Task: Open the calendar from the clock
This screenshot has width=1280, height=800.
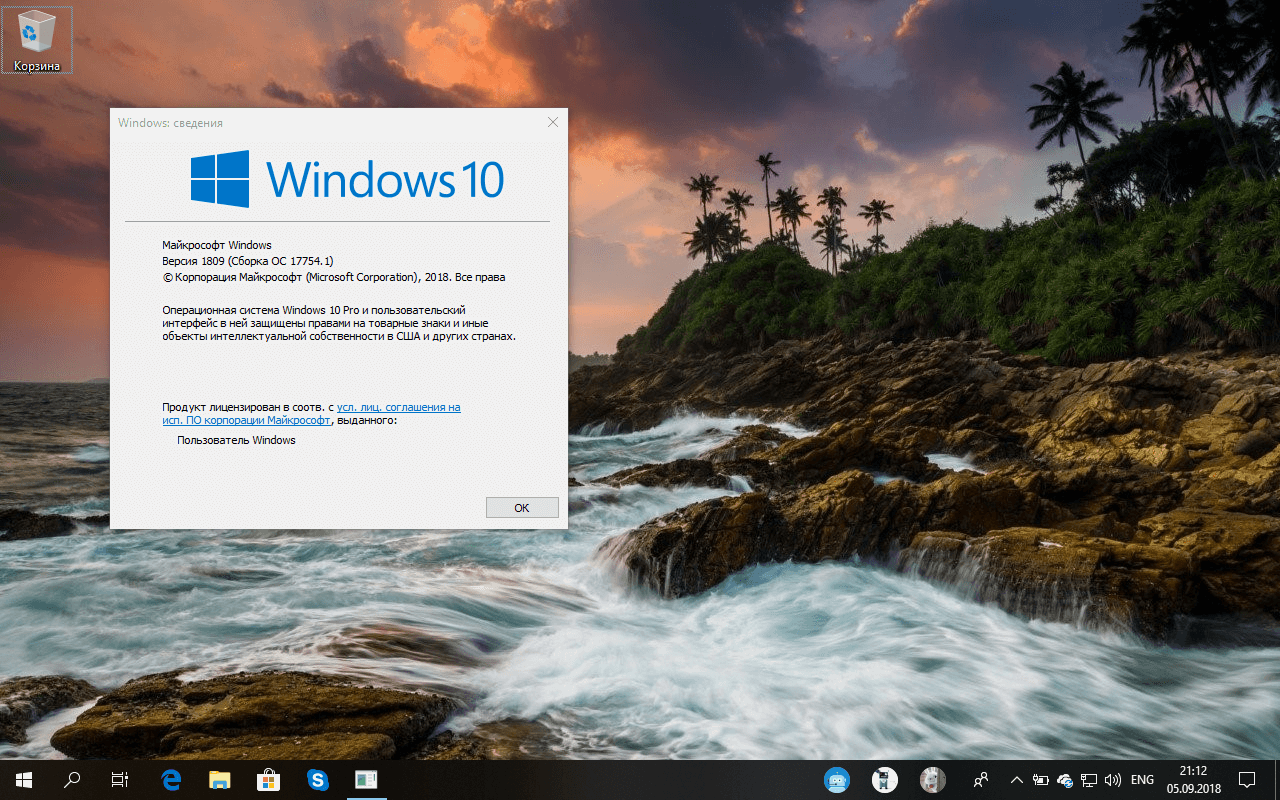Action: (x=1192, y=779)
